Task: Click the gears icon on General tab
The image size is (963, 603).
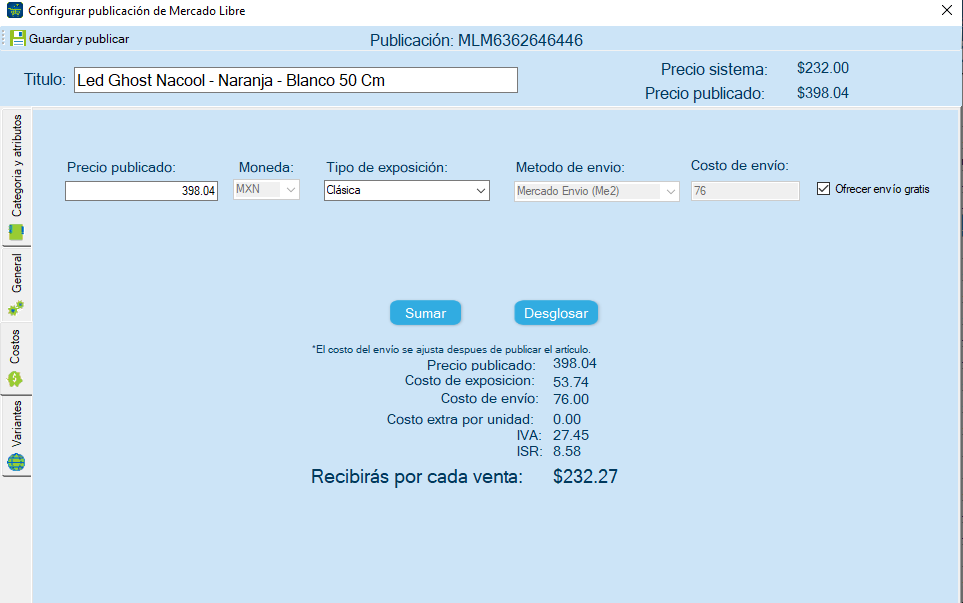Action: pos(16,308)
